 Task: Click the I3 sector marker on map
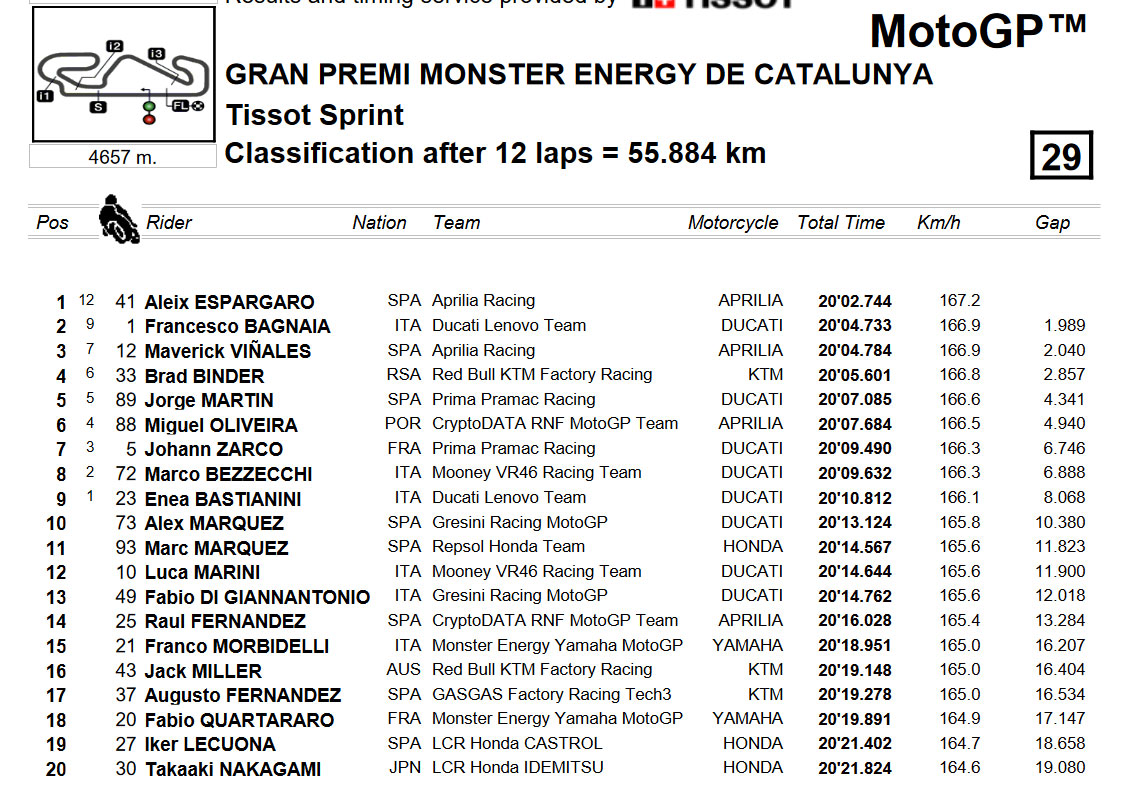pos(156,53)
